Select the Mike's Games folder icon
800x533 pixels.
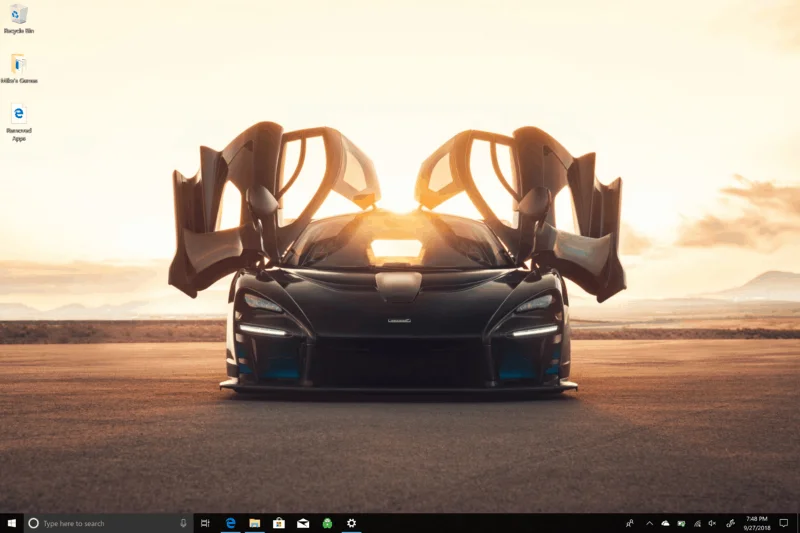[18, 66]
